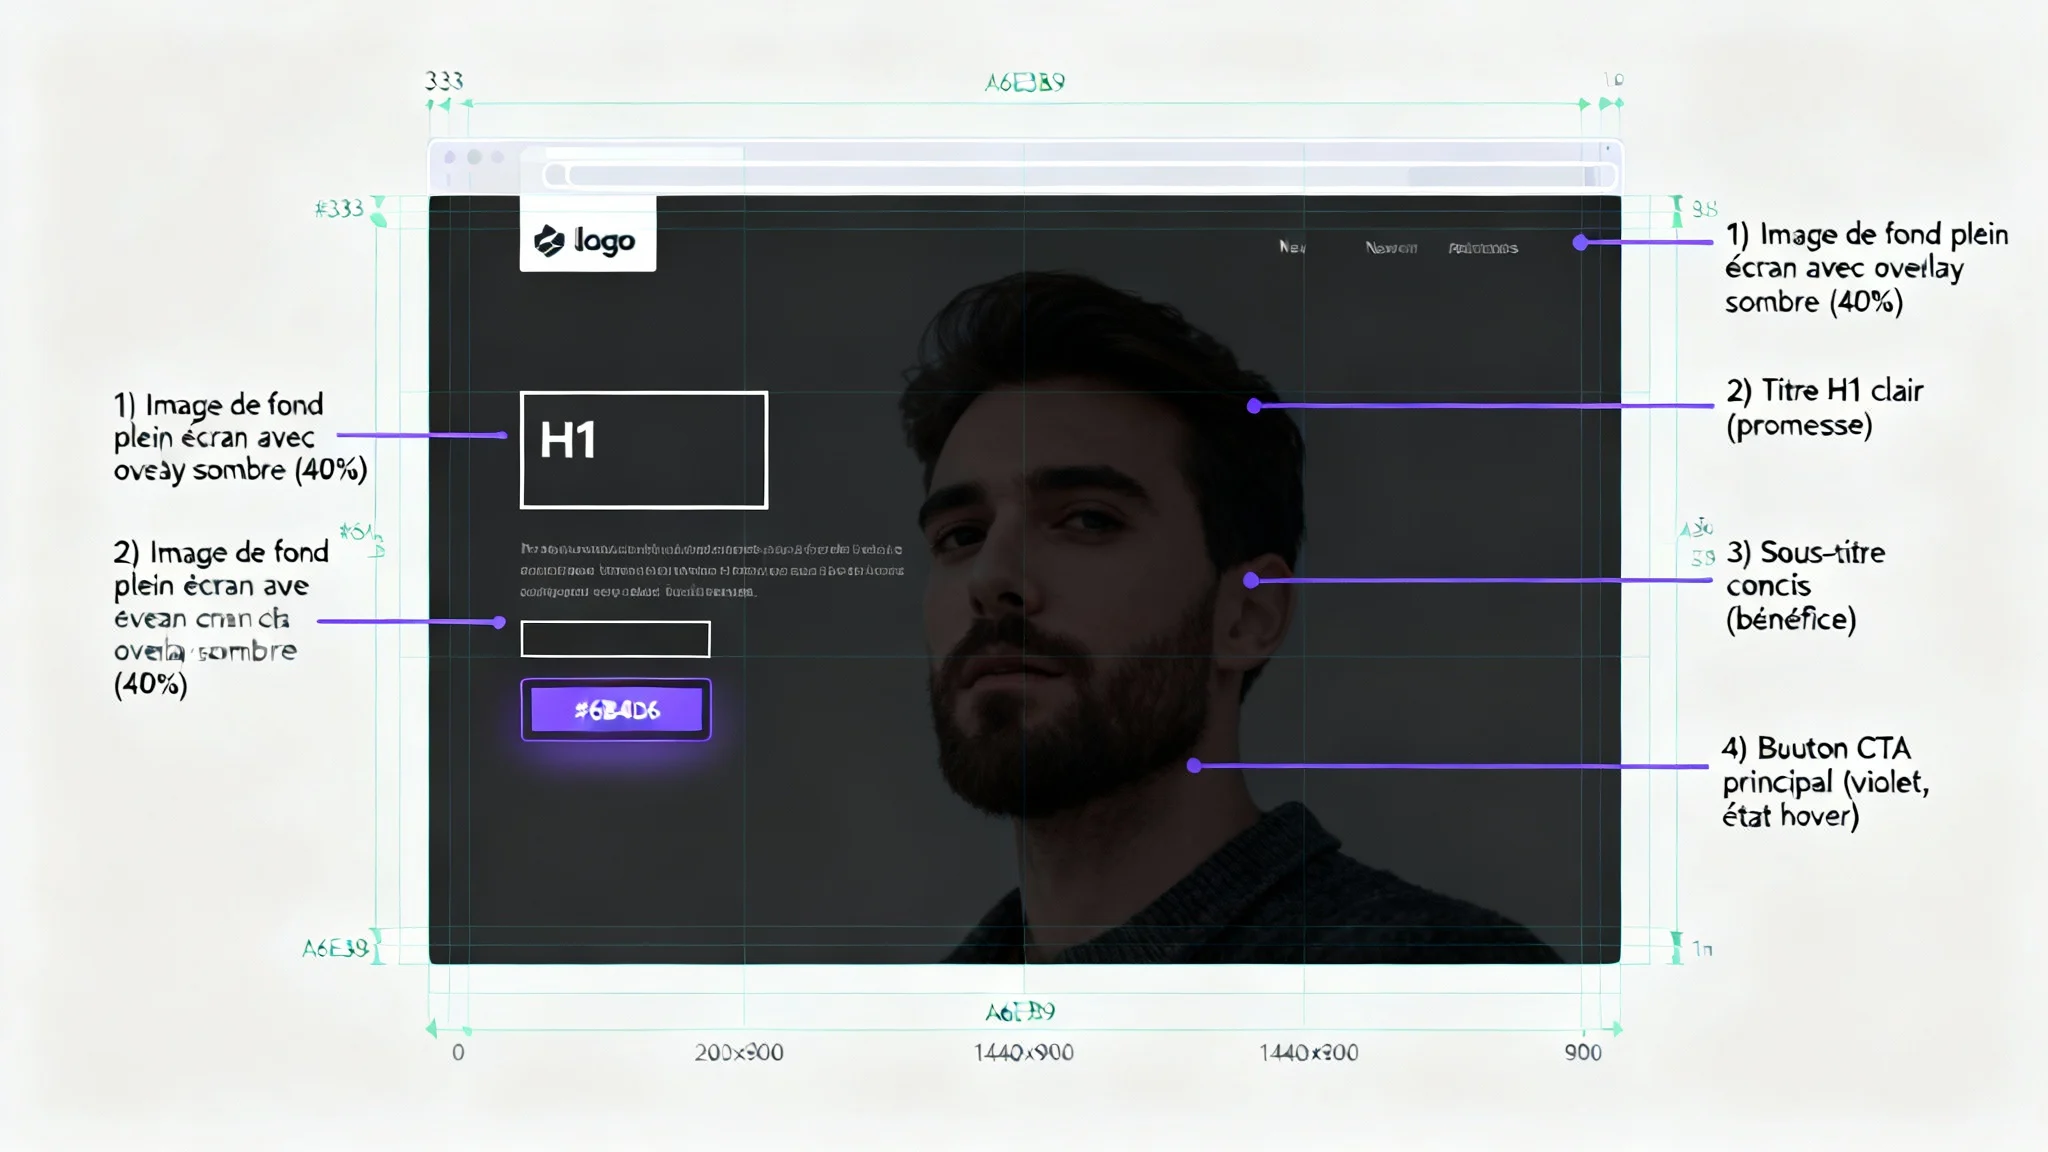
Task: Click the logo icon in the header
Action: (551, 238)
